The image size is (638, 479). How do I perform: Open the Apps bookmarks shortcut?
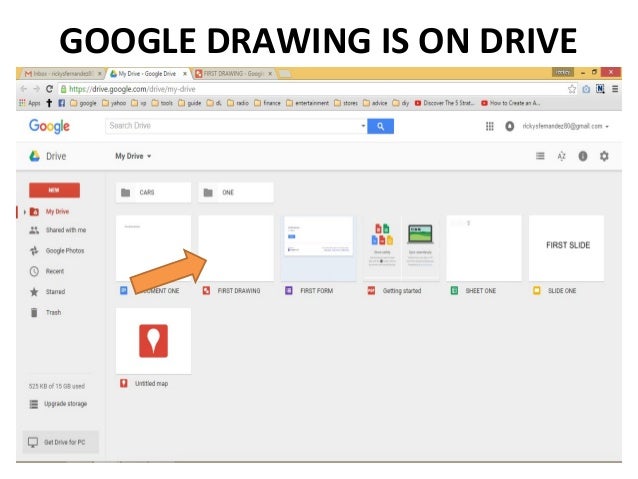click(x=30, y=103)
